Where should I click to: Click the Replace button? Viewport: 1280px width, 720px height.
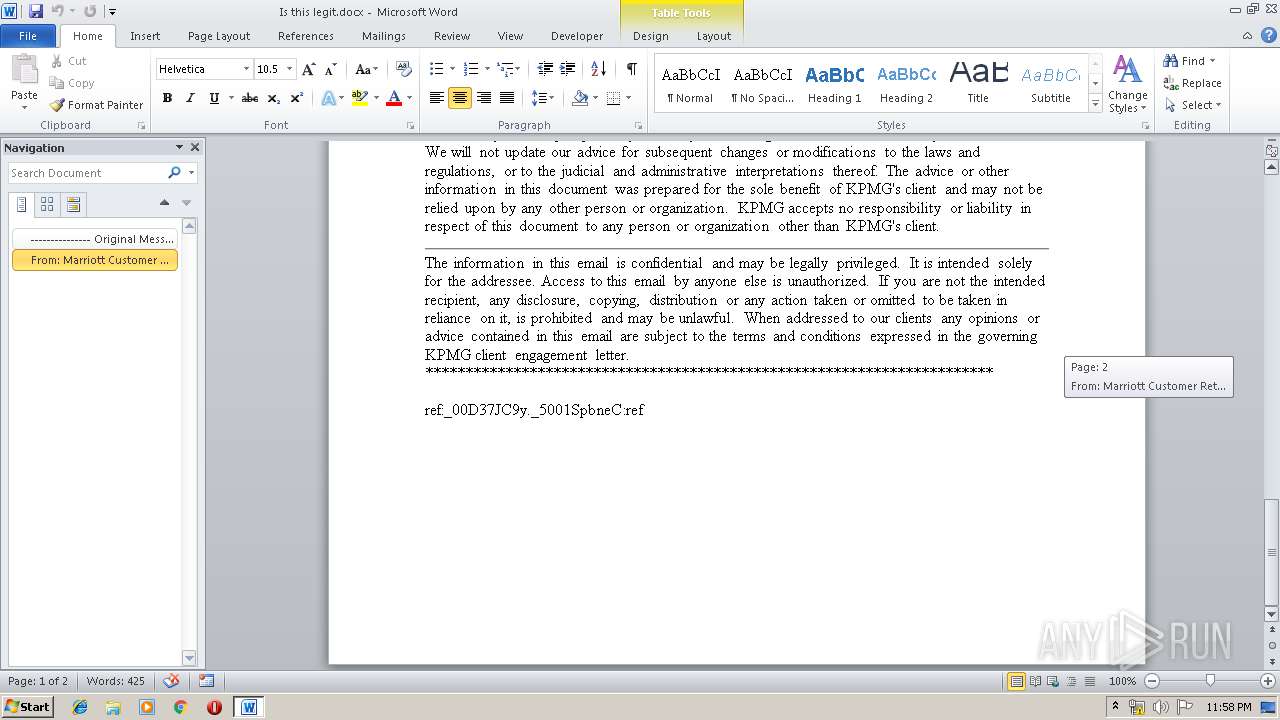[1193, 83]
